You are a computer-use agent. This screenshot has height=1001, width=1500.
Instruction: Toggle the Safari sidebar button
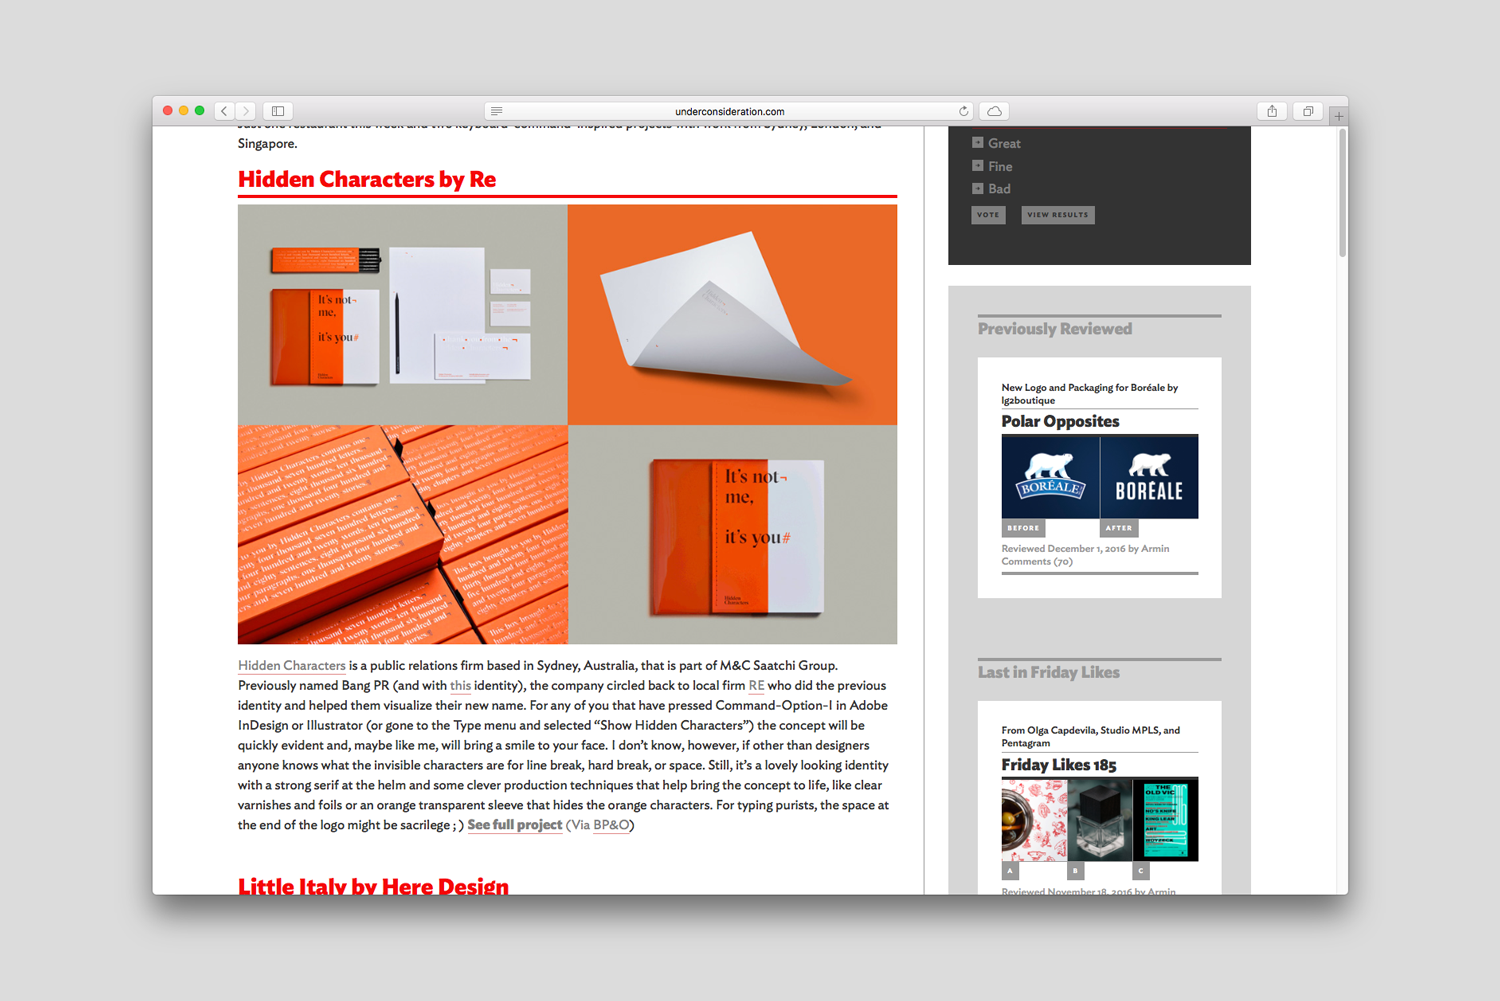(x=278, y=111)
